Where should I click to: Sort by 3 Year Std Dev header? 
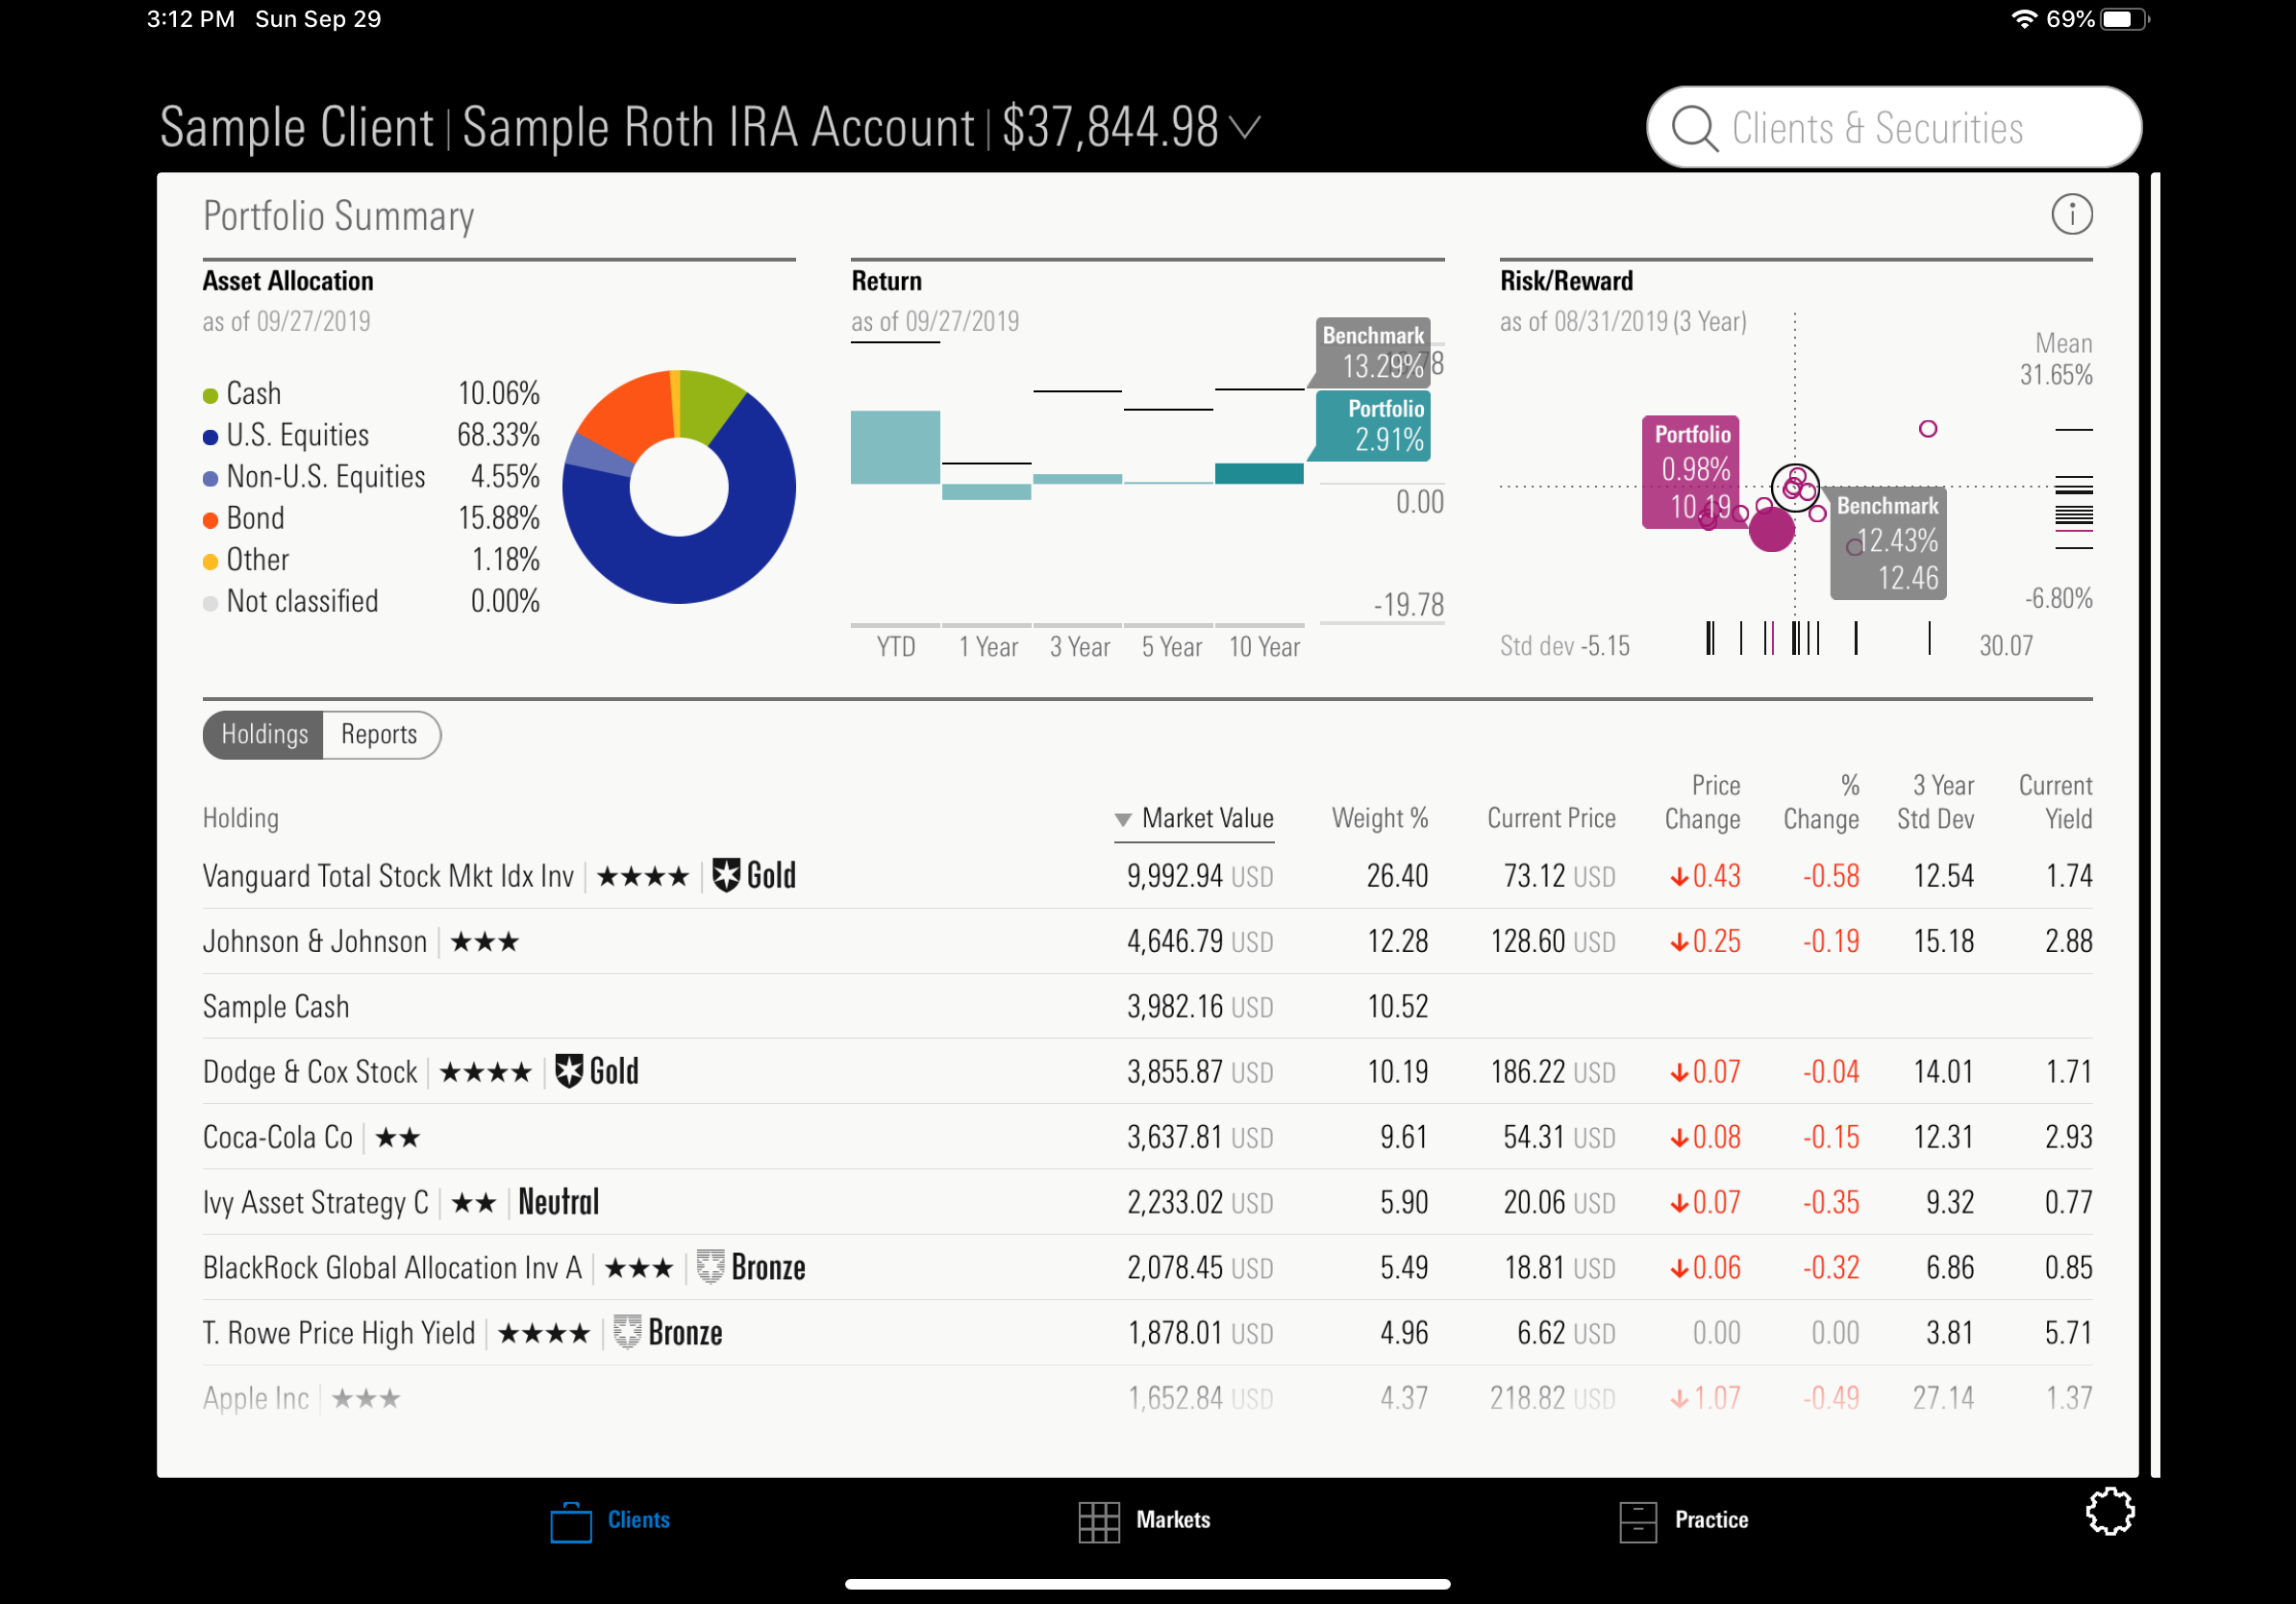click(x=1935, y=803)
